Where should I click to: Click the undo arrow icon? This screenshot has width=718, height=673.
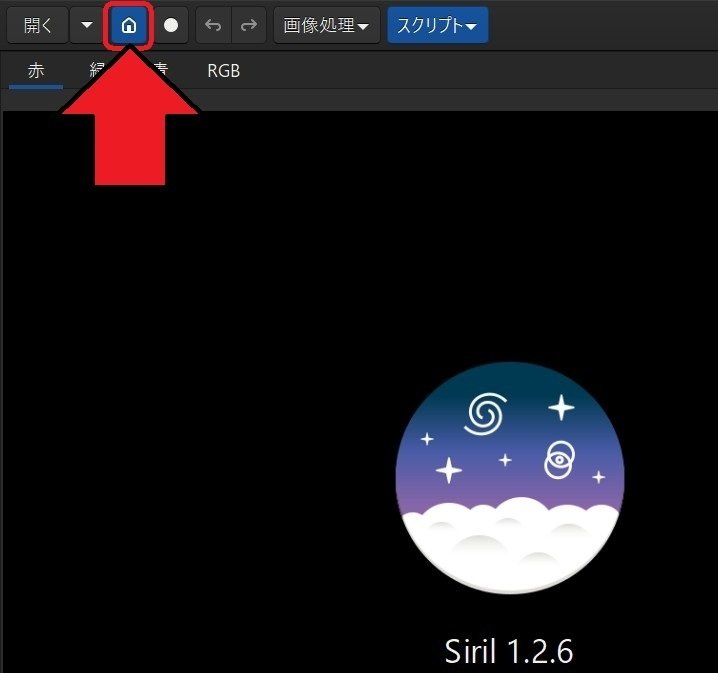213,25
